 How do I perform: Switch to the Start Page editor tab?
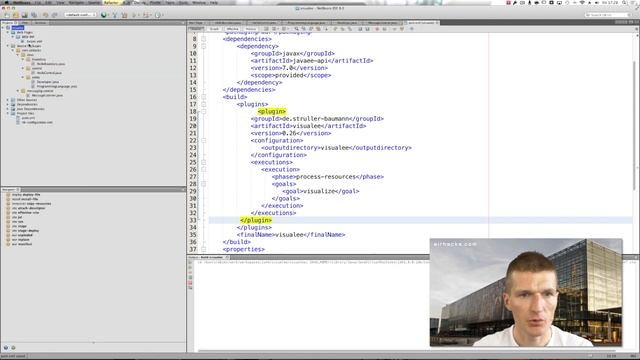[196, 23]
